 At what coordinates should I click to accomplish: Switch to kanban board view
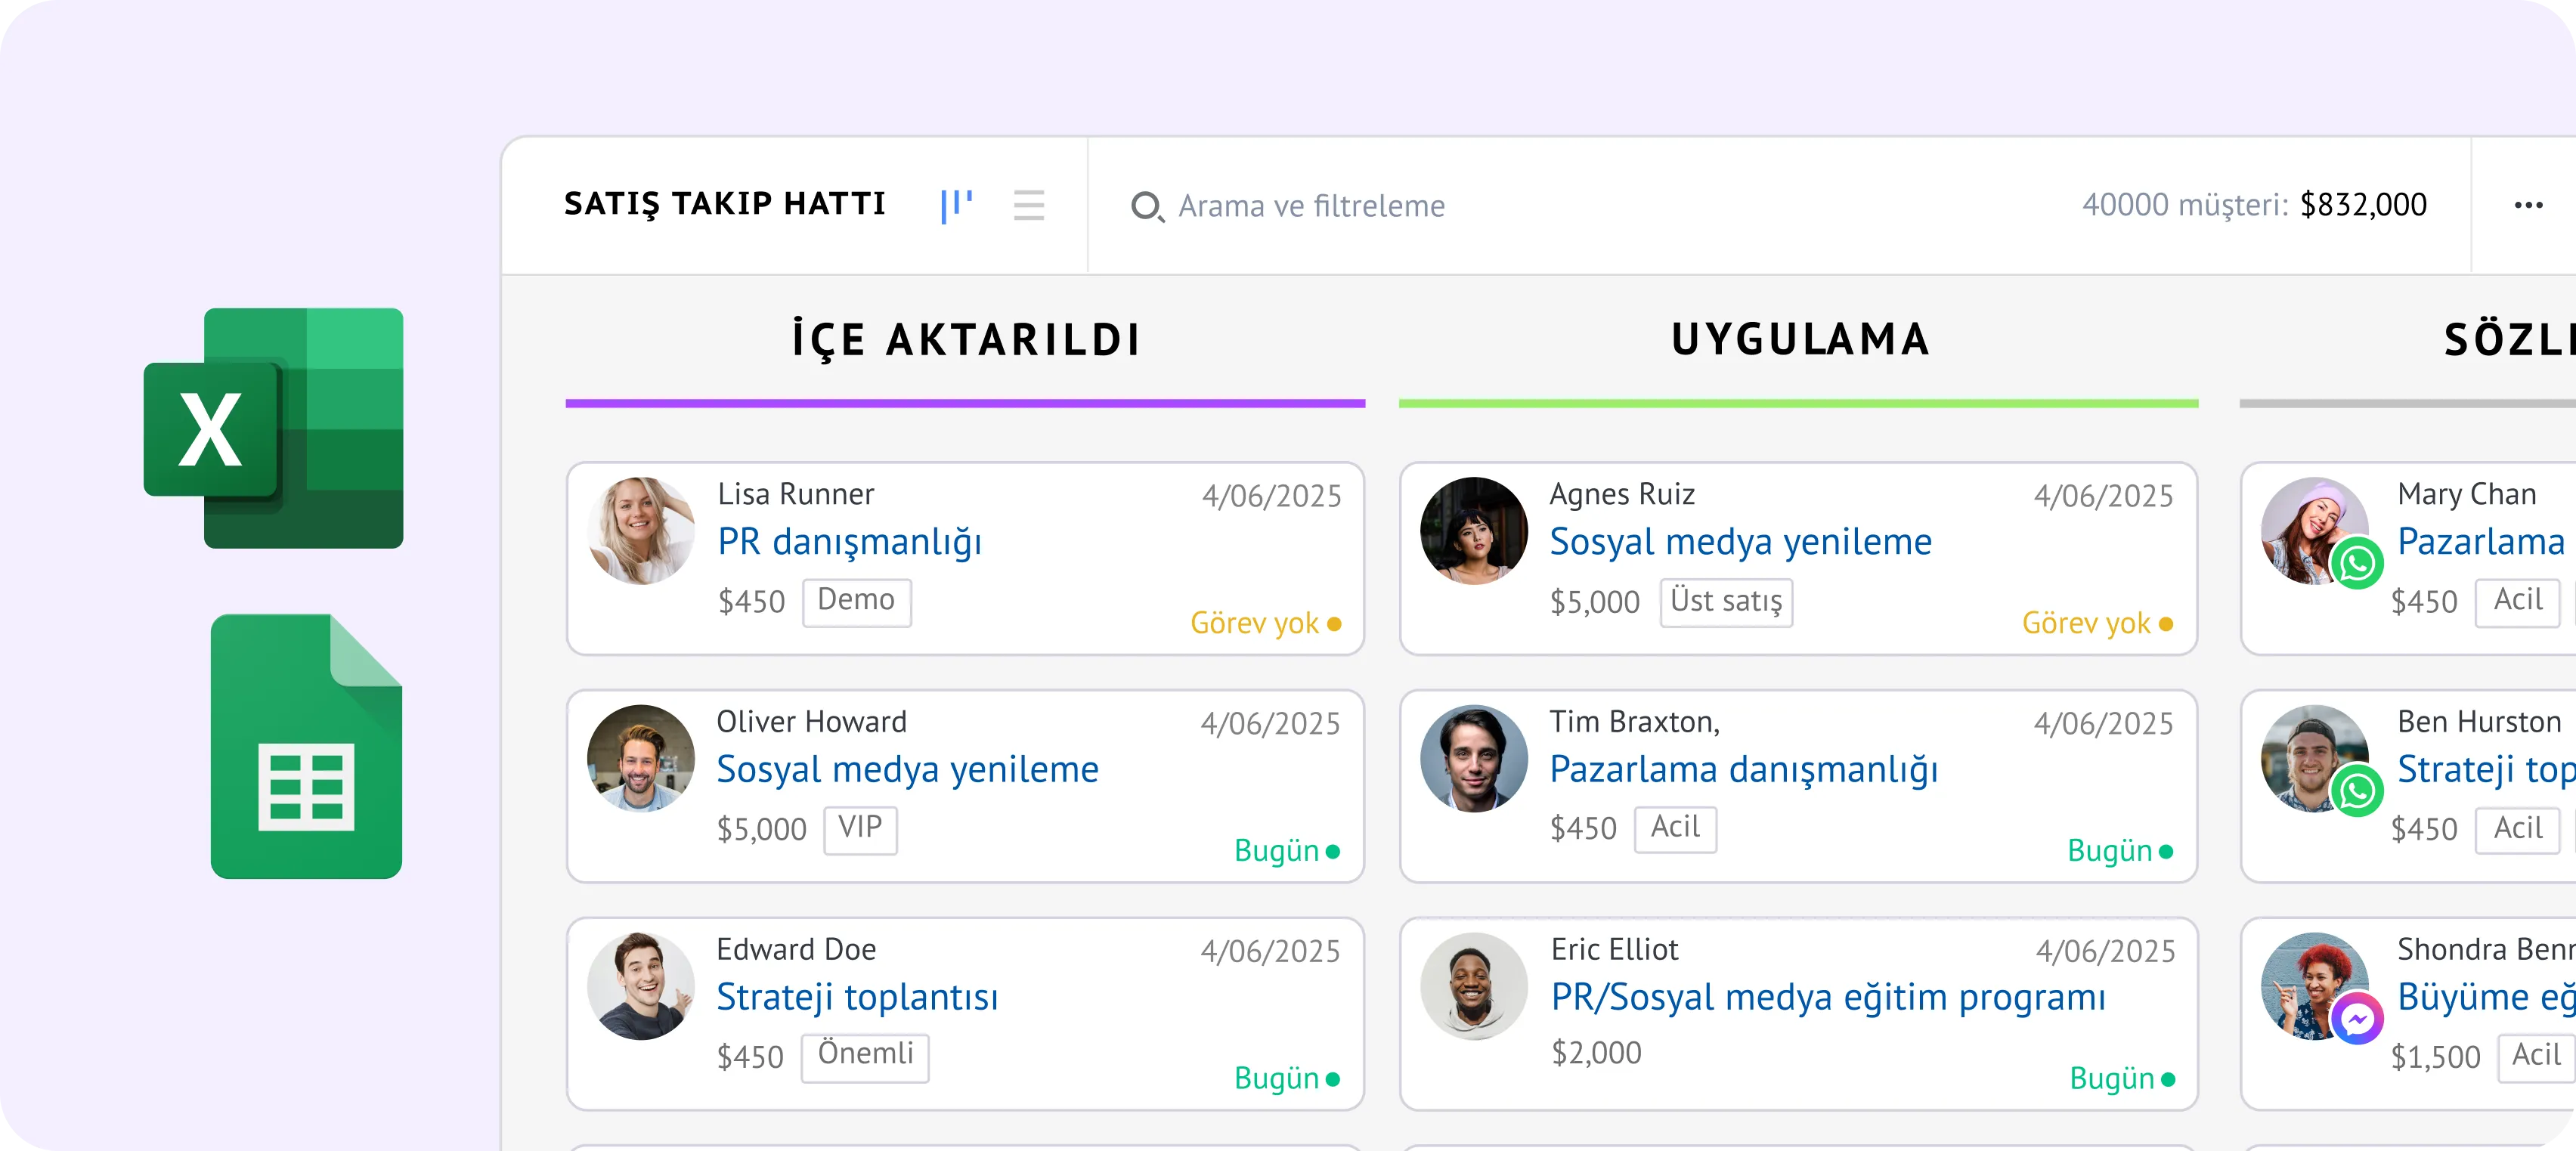[x=956, y=205]
